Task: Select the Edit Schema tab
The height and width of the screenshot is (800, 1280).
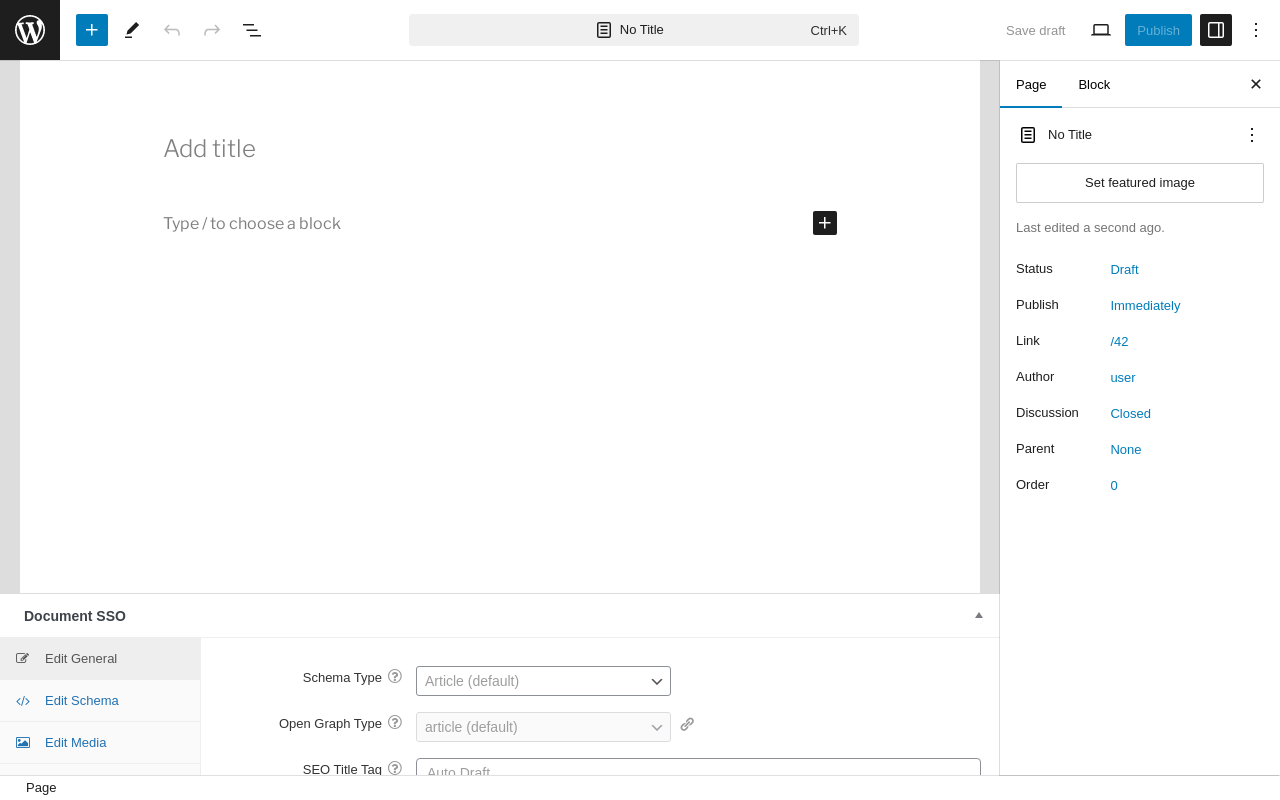Action: pyautogui.click(x=82, y=701)
